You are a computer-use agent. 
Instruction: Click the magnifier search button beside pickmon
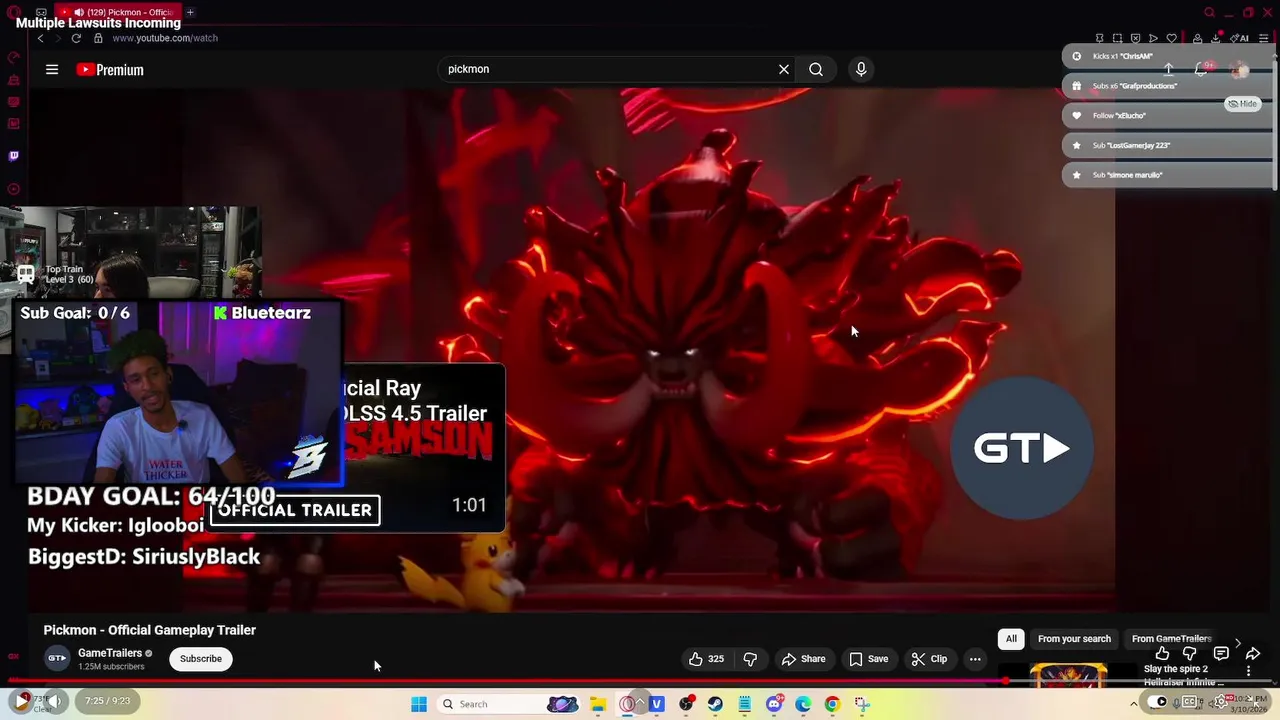click(x=816, y=70)
